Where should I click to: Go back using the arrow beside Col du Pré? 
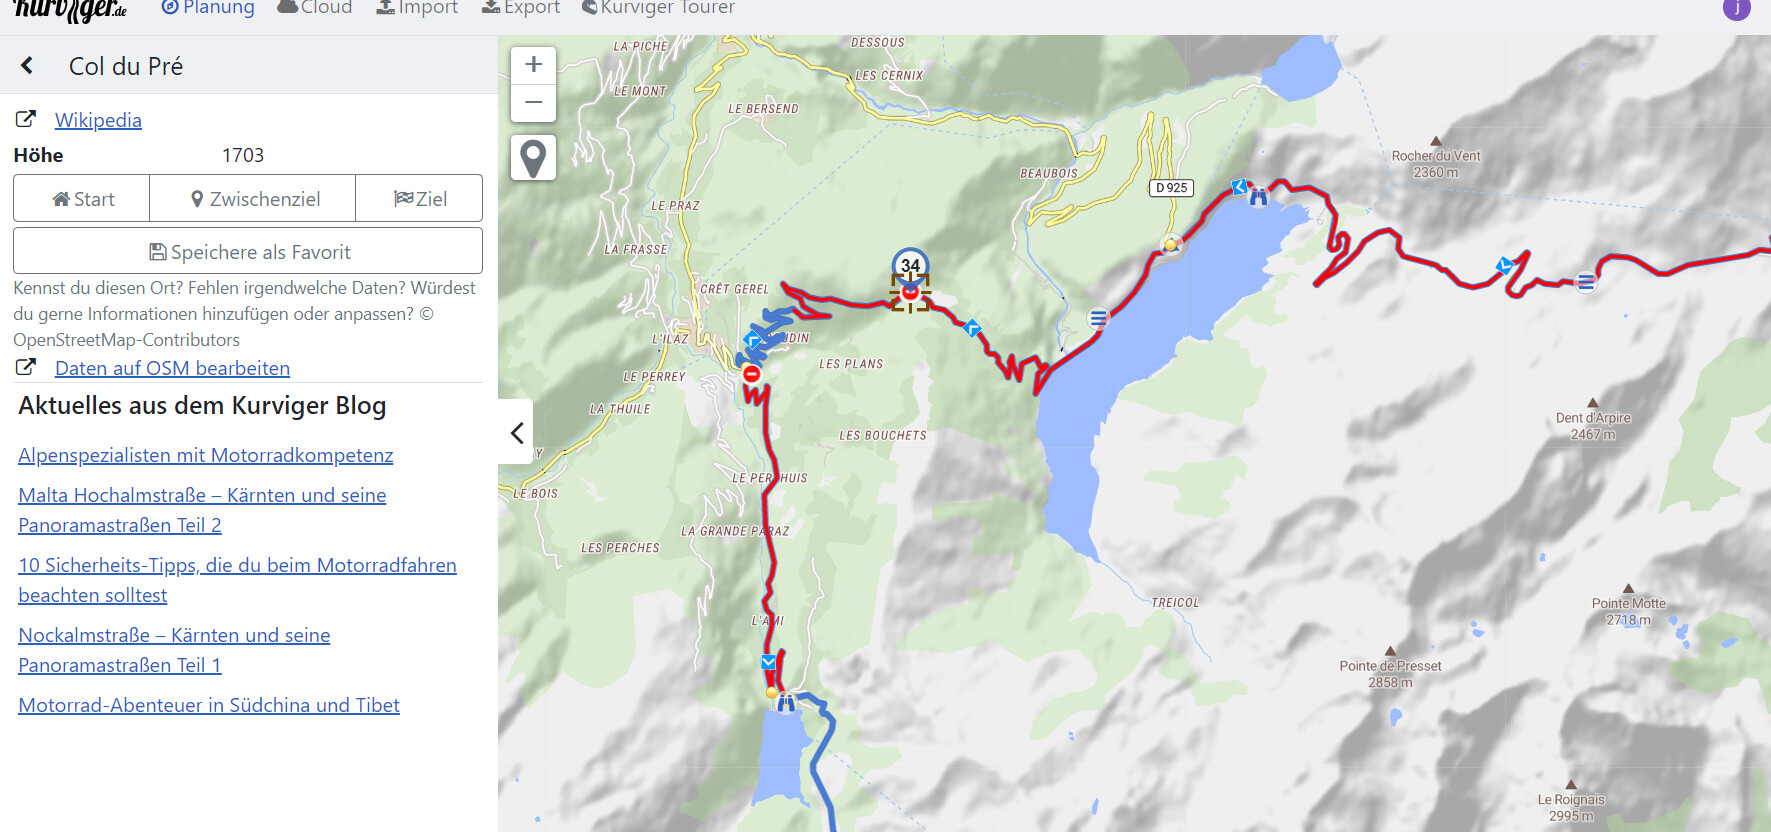pyautogui.click(x=27, y=66)
